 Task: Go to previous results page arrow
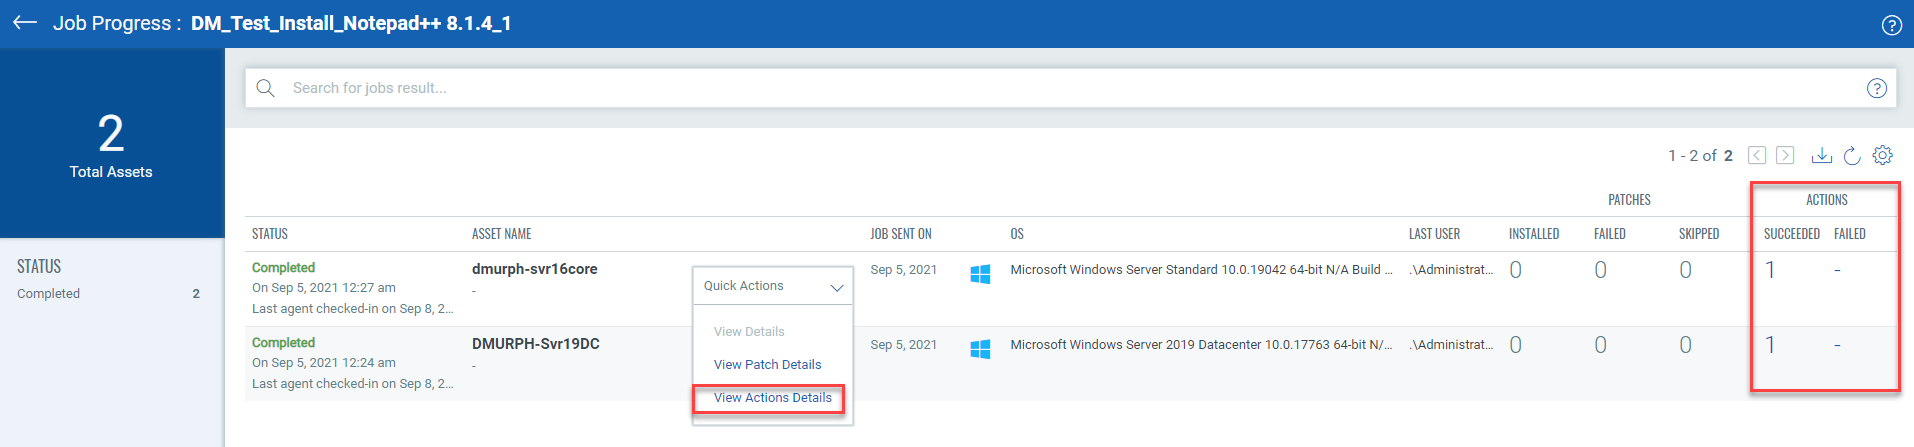(1757, 155)
